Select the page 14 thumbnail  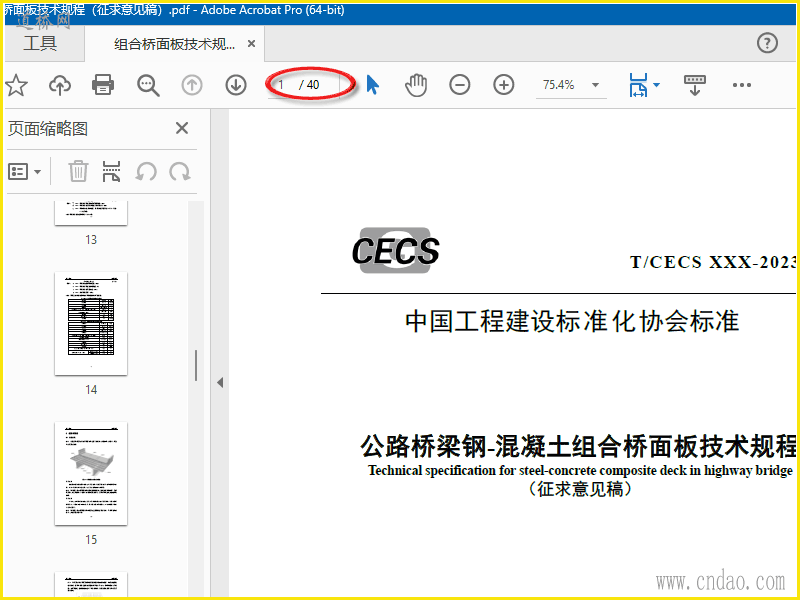(x=91, y=324)
